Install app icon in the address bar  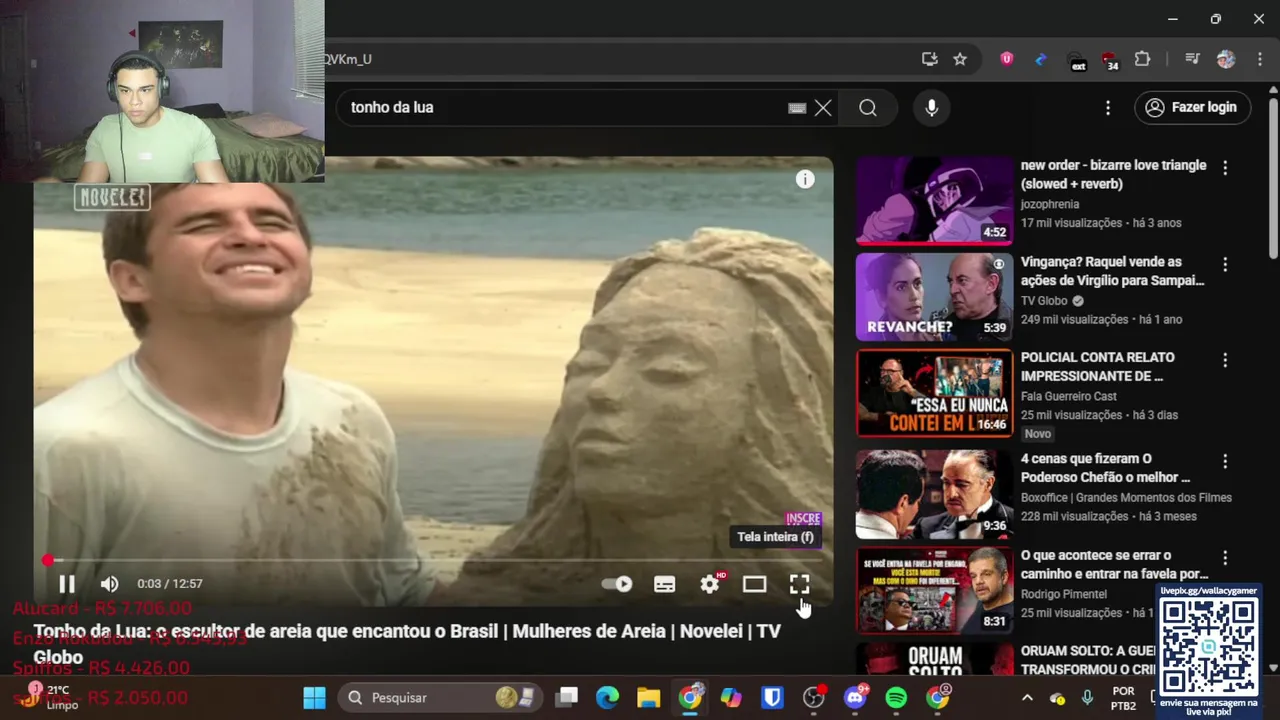tap(929, 59)
